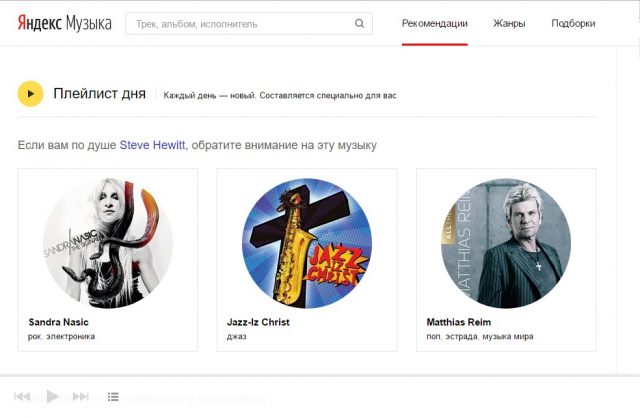The height and width of the screenshot is (418, 640).
Task: Open the Плейлист дня heading
Action: coord(100,93)
